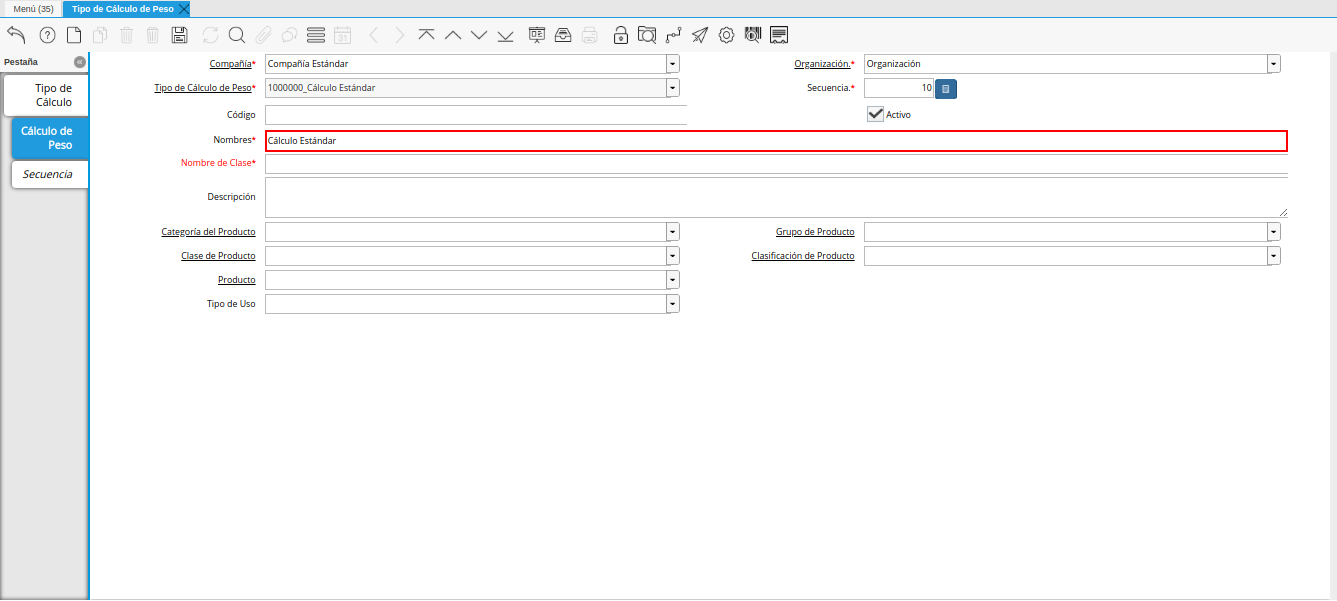The width and height of the screenshot is (1337, 601).
Task: Click the Clase de Producto label link
Action: [218, 256]
